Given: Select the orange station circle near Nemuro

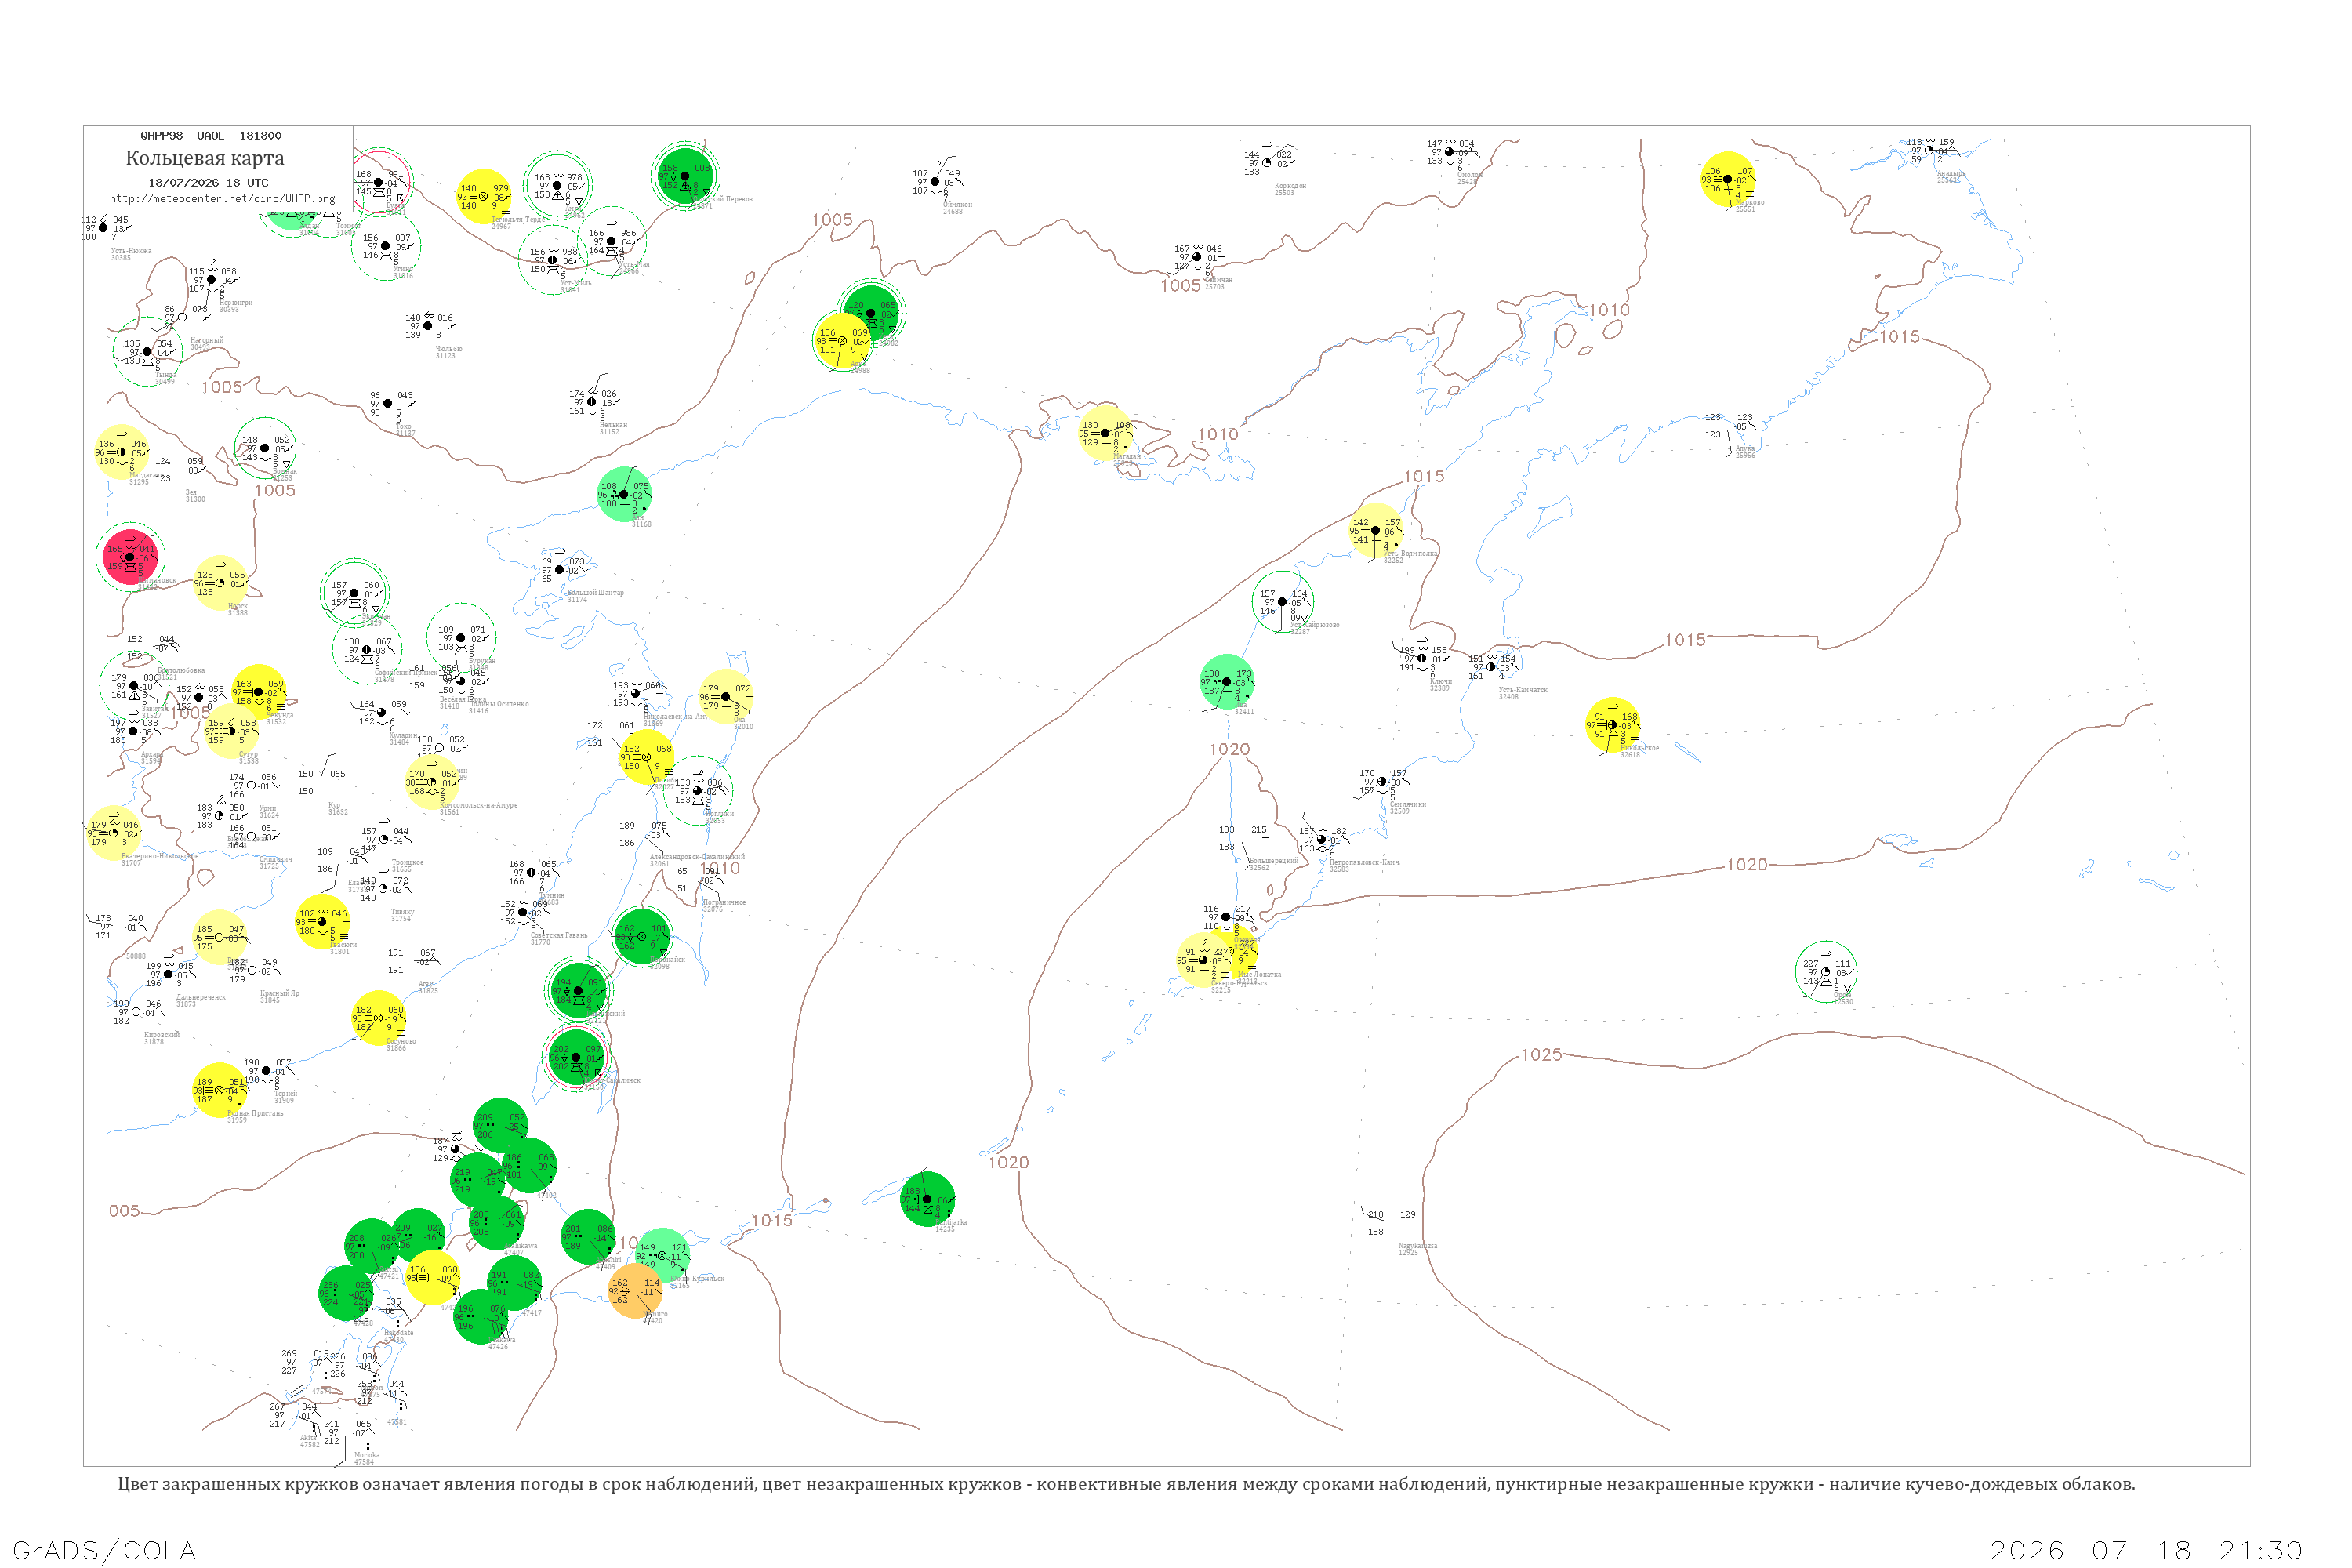Looking at the screenshot, I should [636, 1291].
